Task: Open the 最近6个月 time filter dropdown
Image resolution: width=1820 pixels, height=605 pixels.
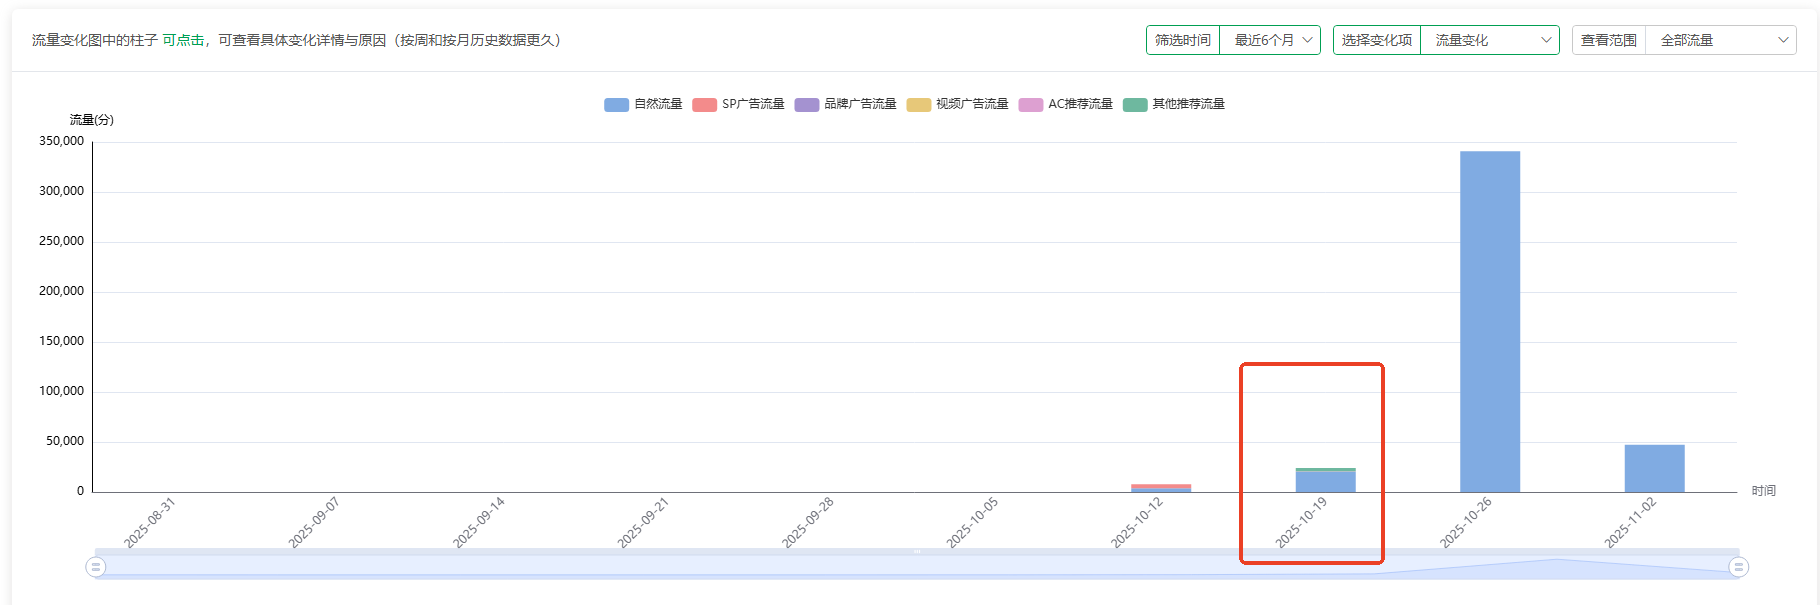Action: 1270,40
